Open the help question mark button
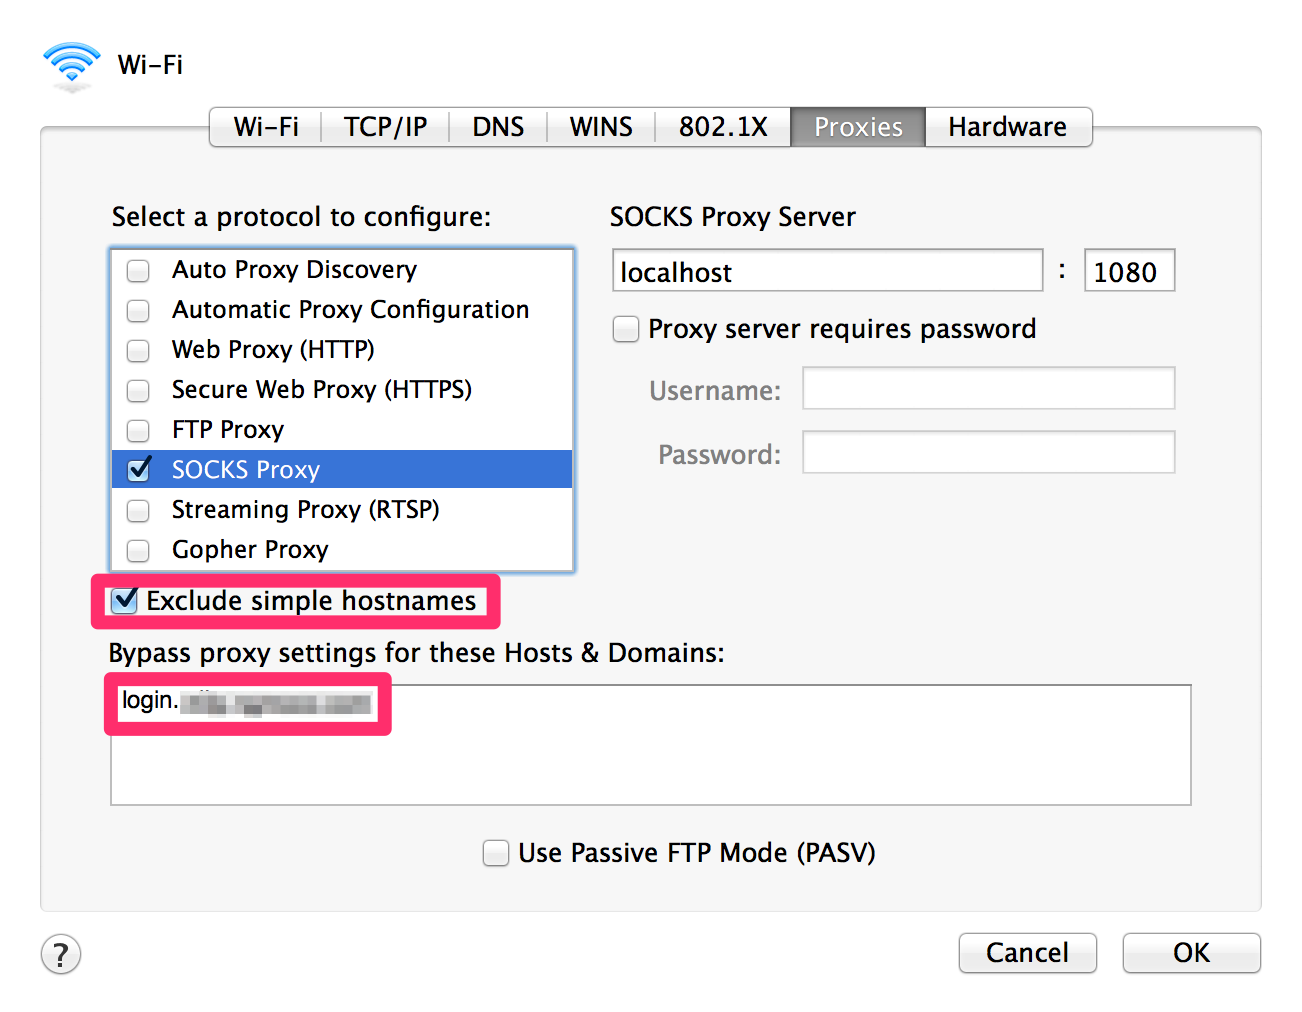The height and width of the screenshot is (1012, 1302). tap(60, 955)
